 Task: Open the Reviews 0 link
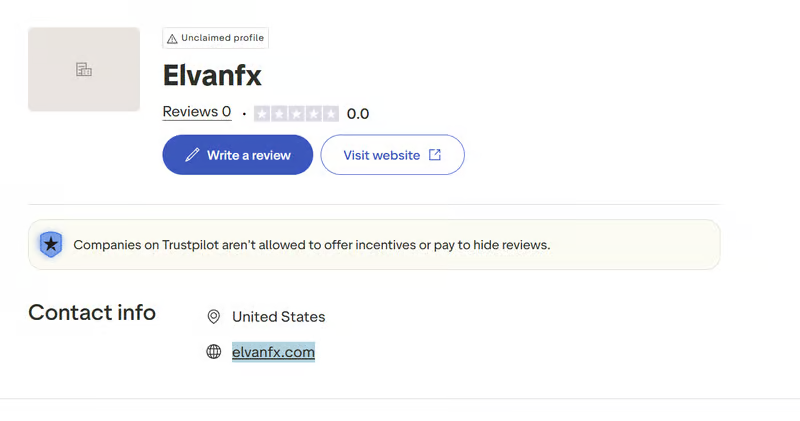197,112
